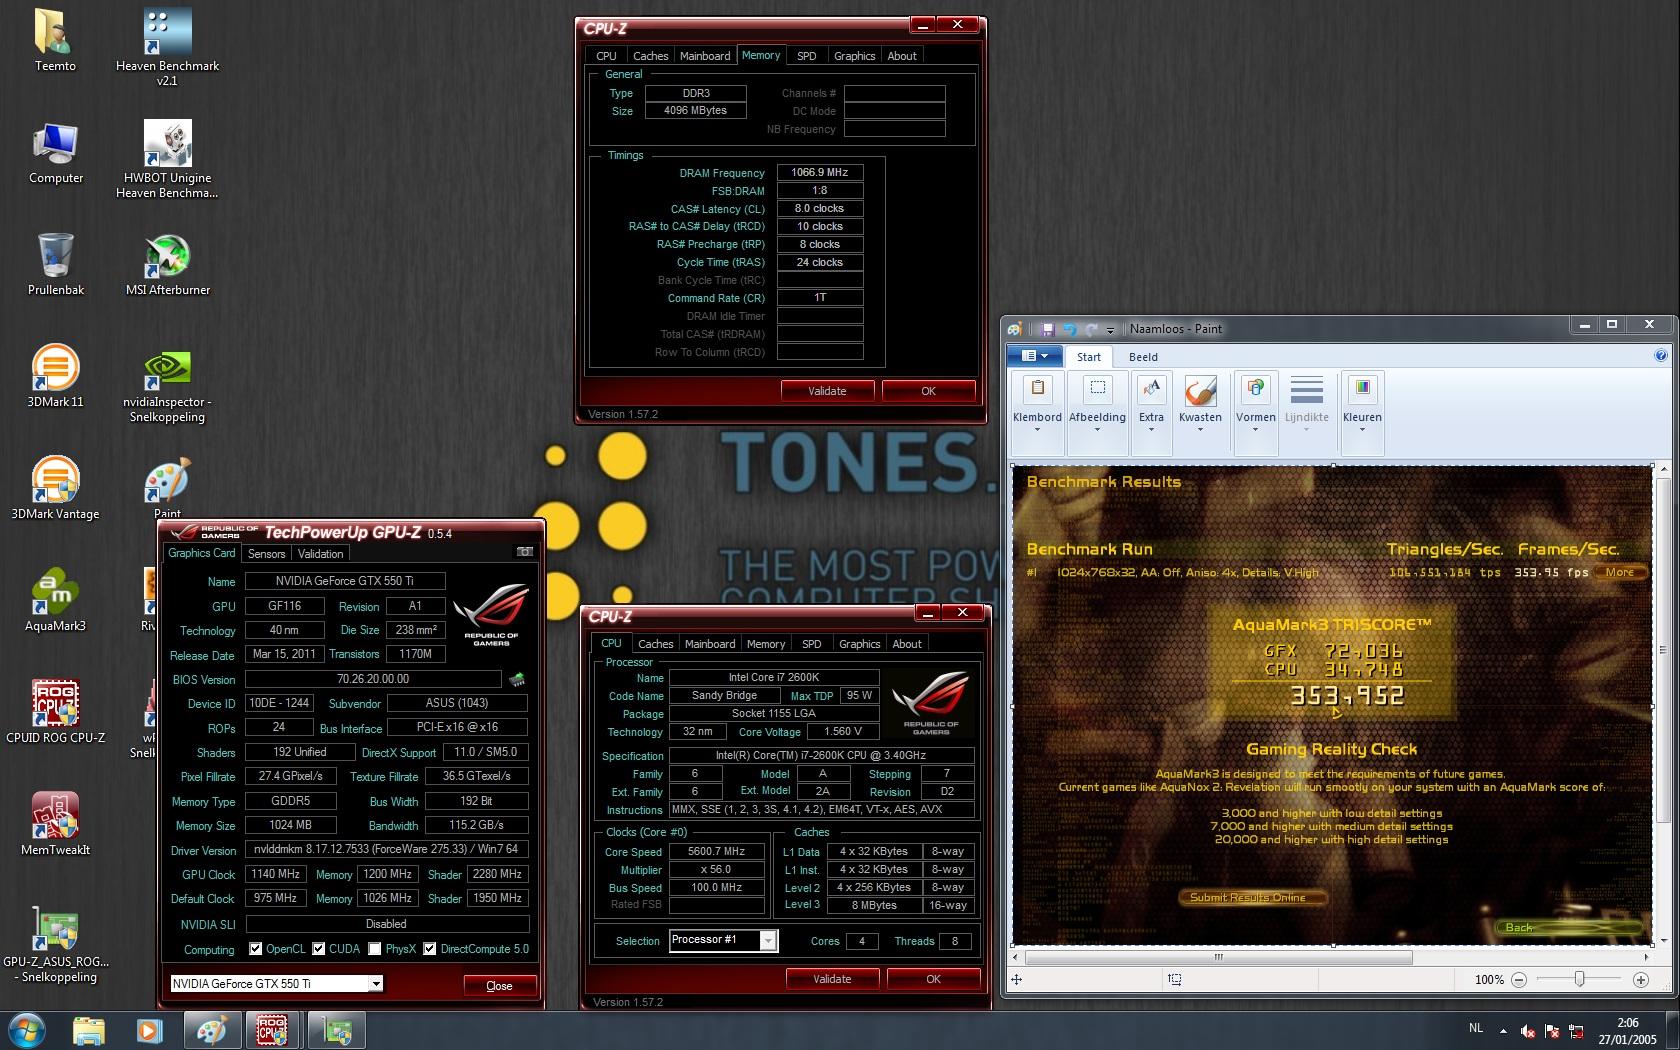Expand Extra tools dropdown in Paint
The height and width of the screenshot is (1050, 1680).
tap(1151, 430)
